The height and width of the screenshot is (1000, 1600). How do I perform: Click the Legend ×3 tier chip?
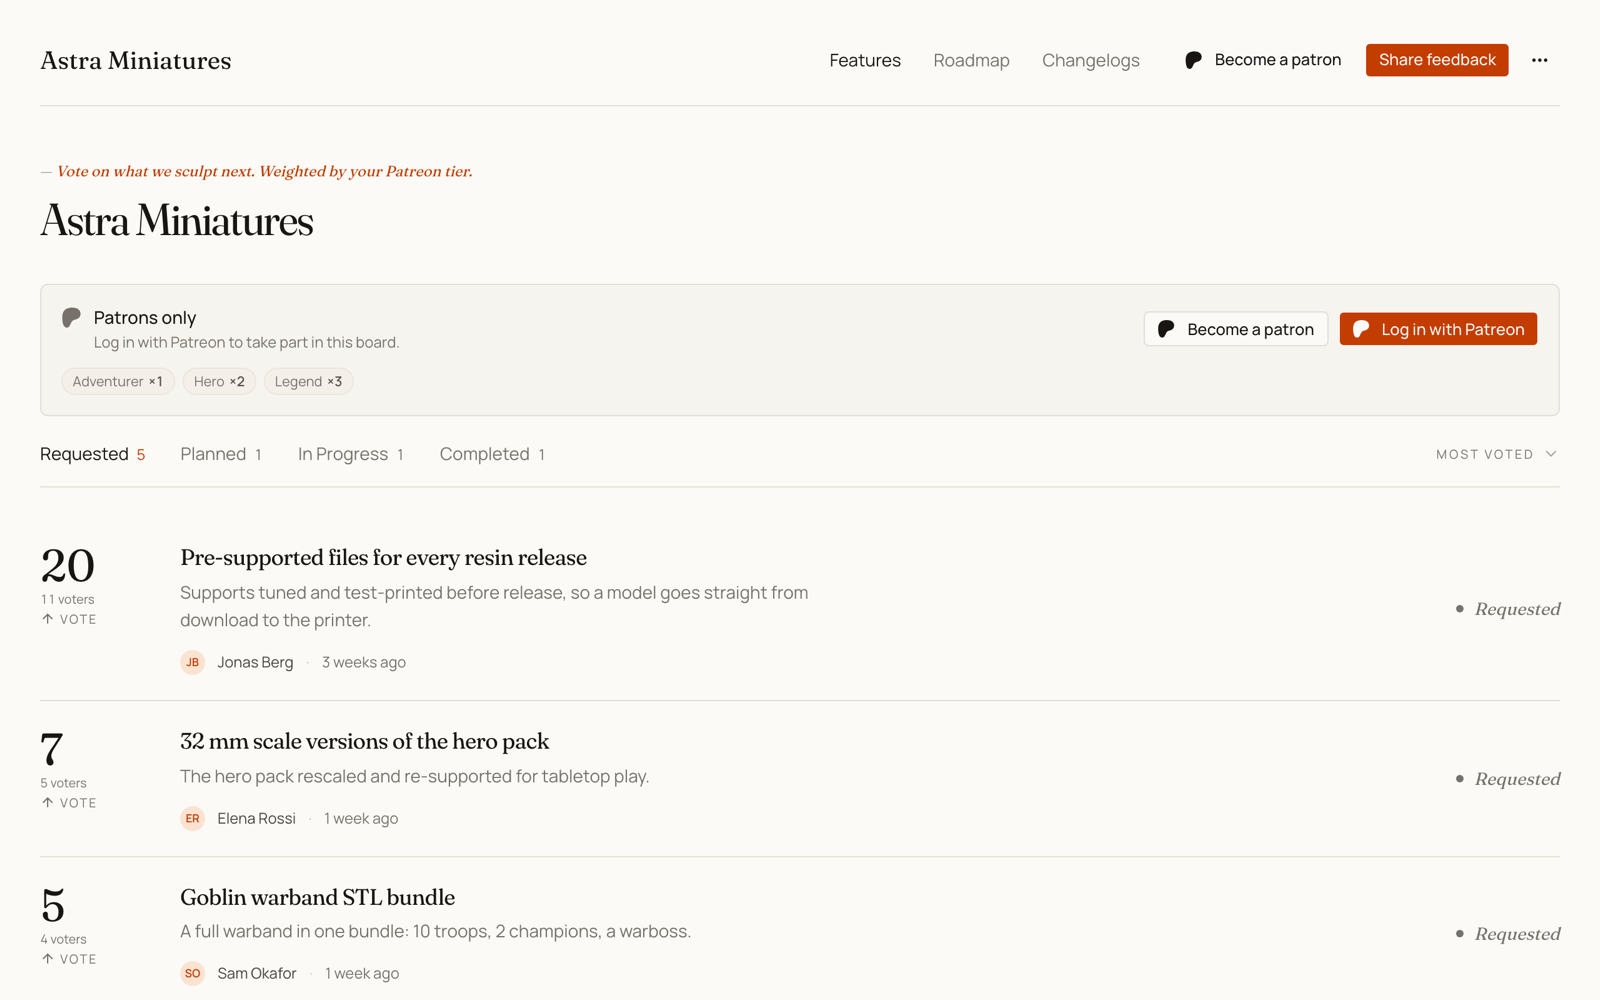coord(308,381)
